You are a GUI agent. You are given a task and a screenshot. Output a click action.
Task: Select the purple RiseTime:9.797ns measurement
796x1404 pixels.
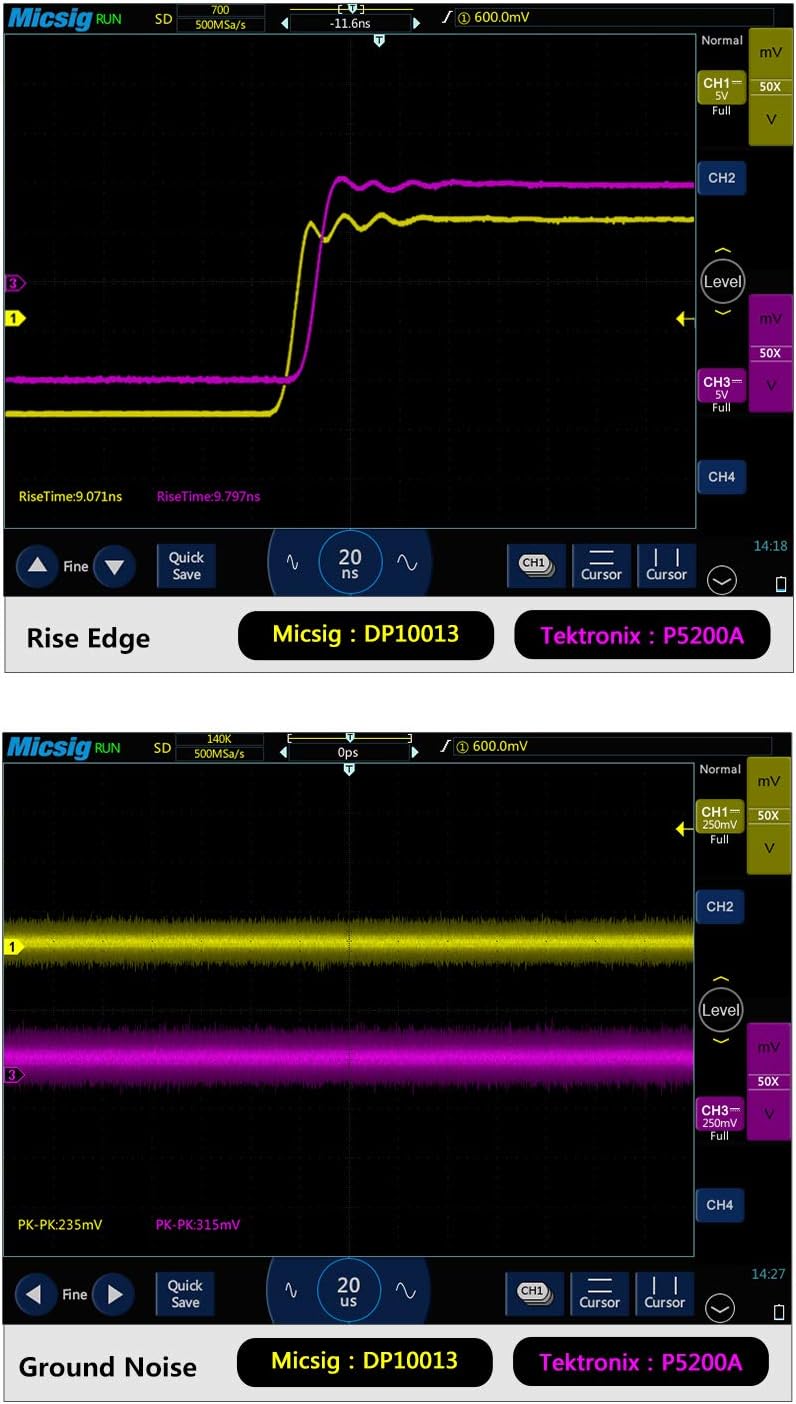click(208, 496)
